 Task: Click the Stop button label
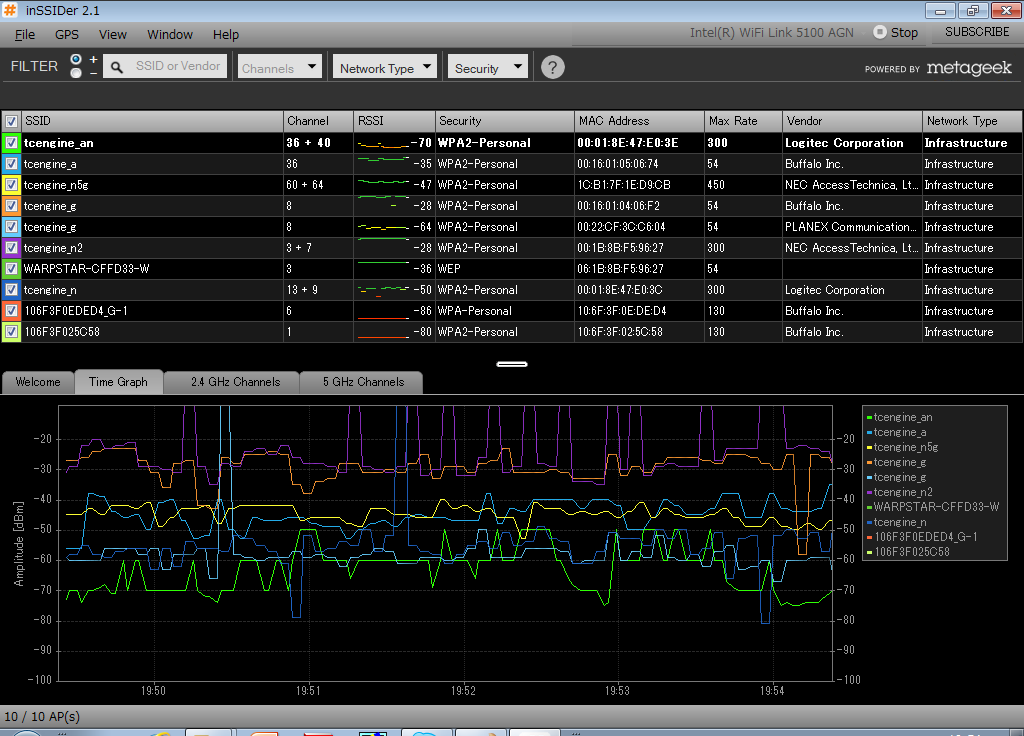tap(904, 33)
